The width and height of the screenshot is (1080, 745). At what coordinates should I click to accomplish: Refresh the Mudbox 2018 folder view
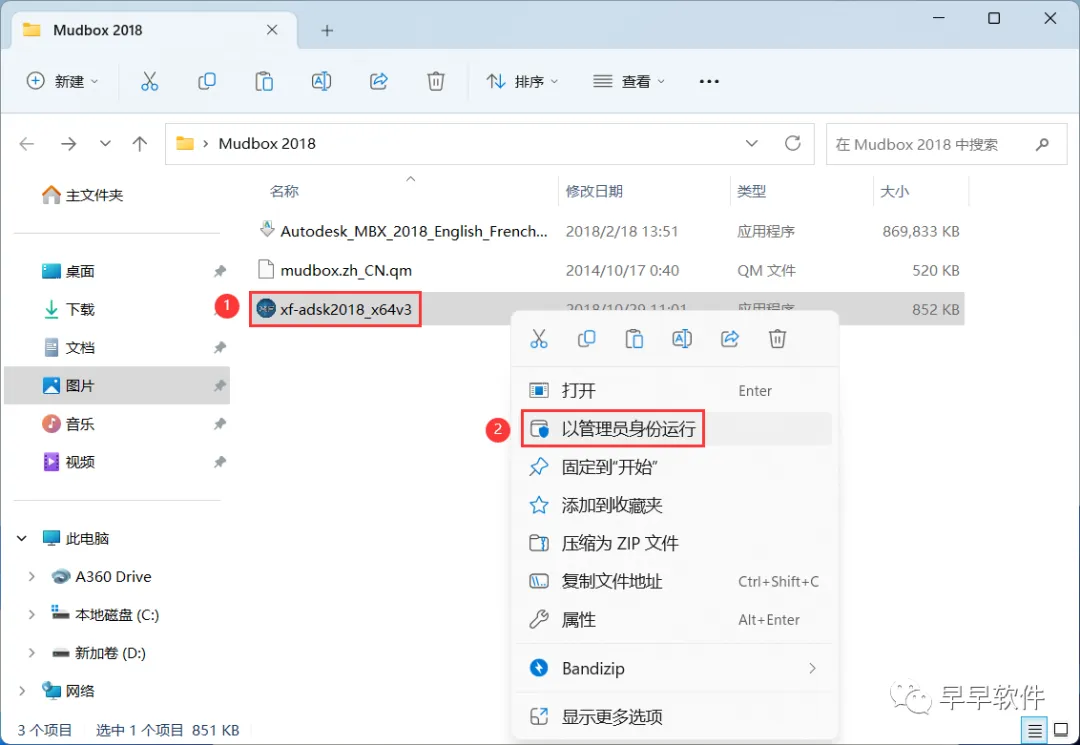coord(793,143)
